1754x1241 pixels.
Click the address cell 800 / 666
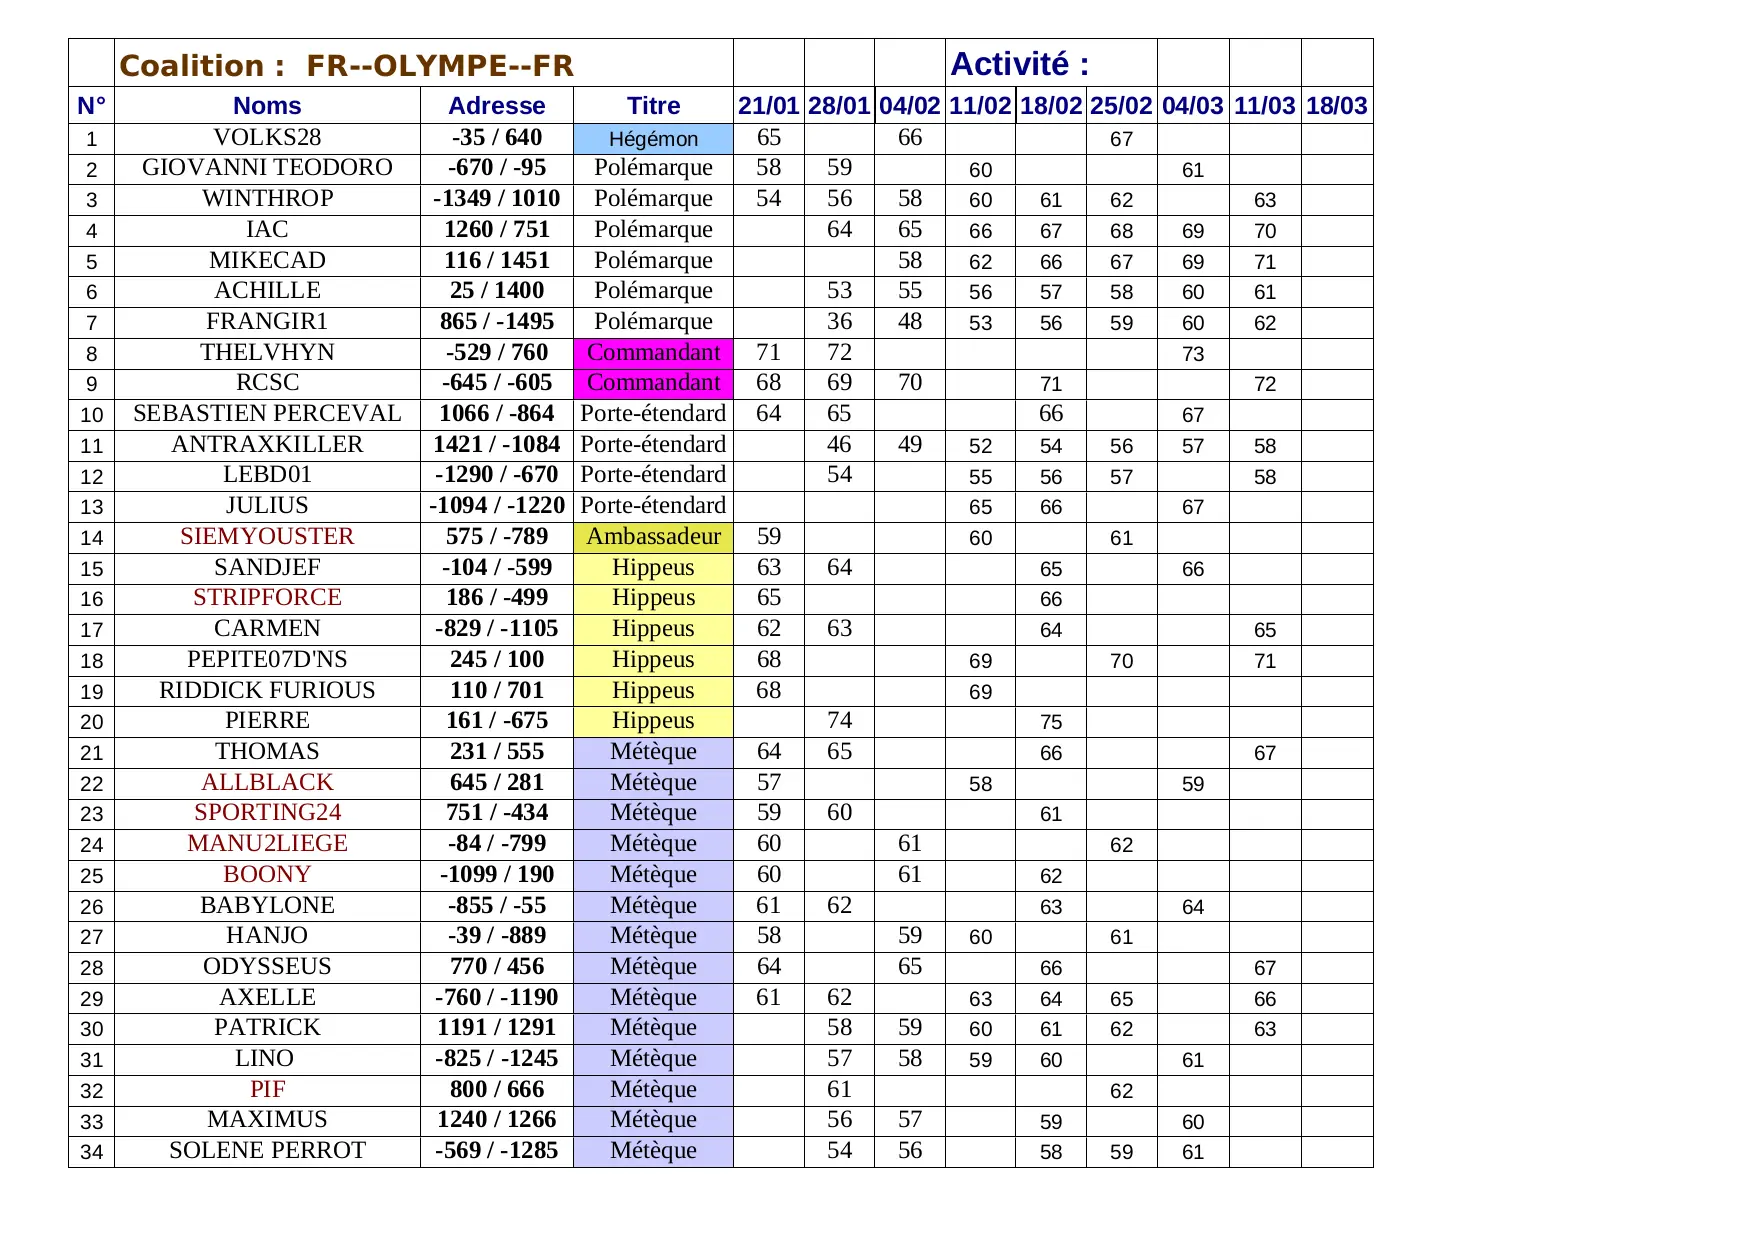(x=496, y=1090)
